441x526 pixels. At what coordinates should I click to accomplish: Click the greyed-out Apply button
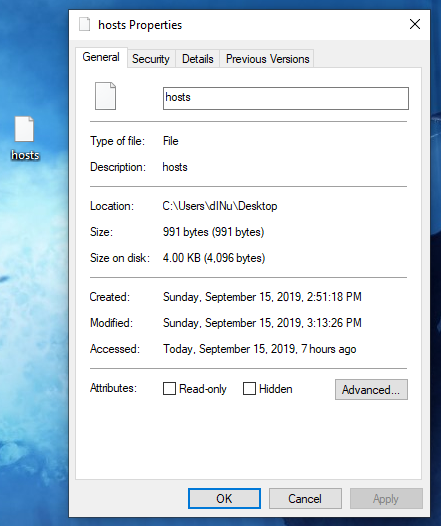point(386,498)
